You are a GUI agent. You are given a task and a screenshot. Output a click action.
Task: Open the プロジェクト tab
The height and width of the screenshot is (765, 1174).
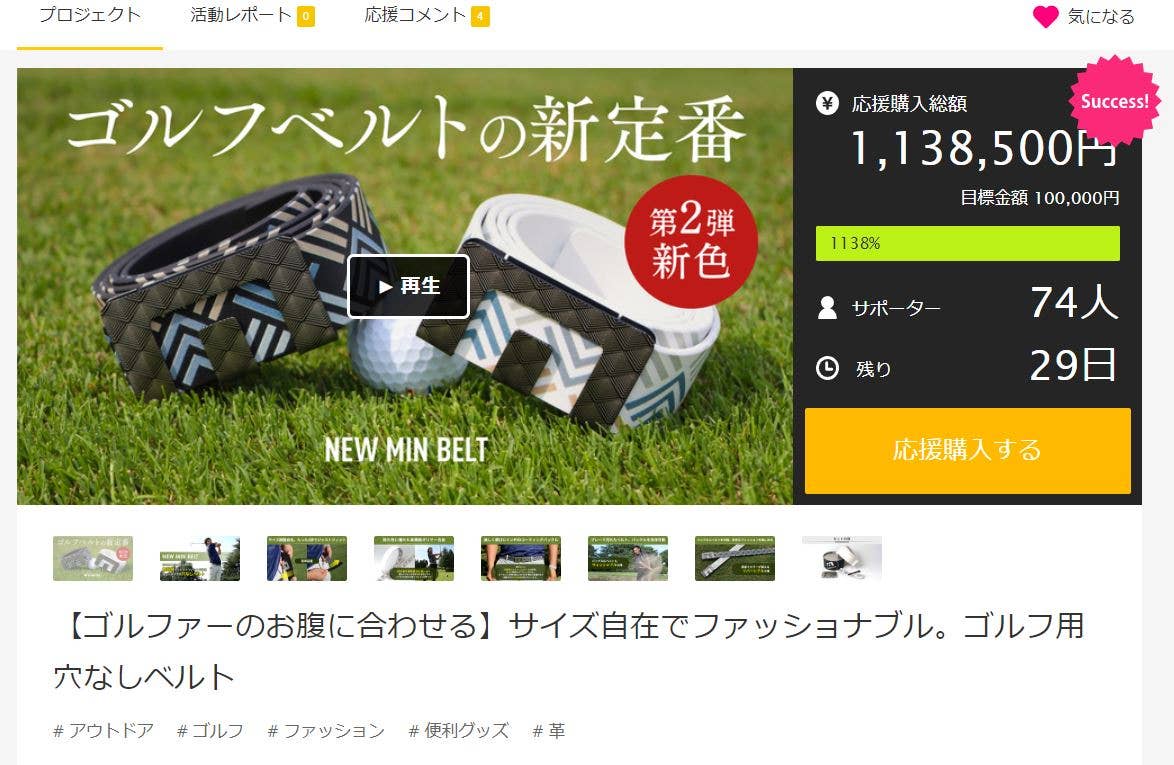point(90,16)
